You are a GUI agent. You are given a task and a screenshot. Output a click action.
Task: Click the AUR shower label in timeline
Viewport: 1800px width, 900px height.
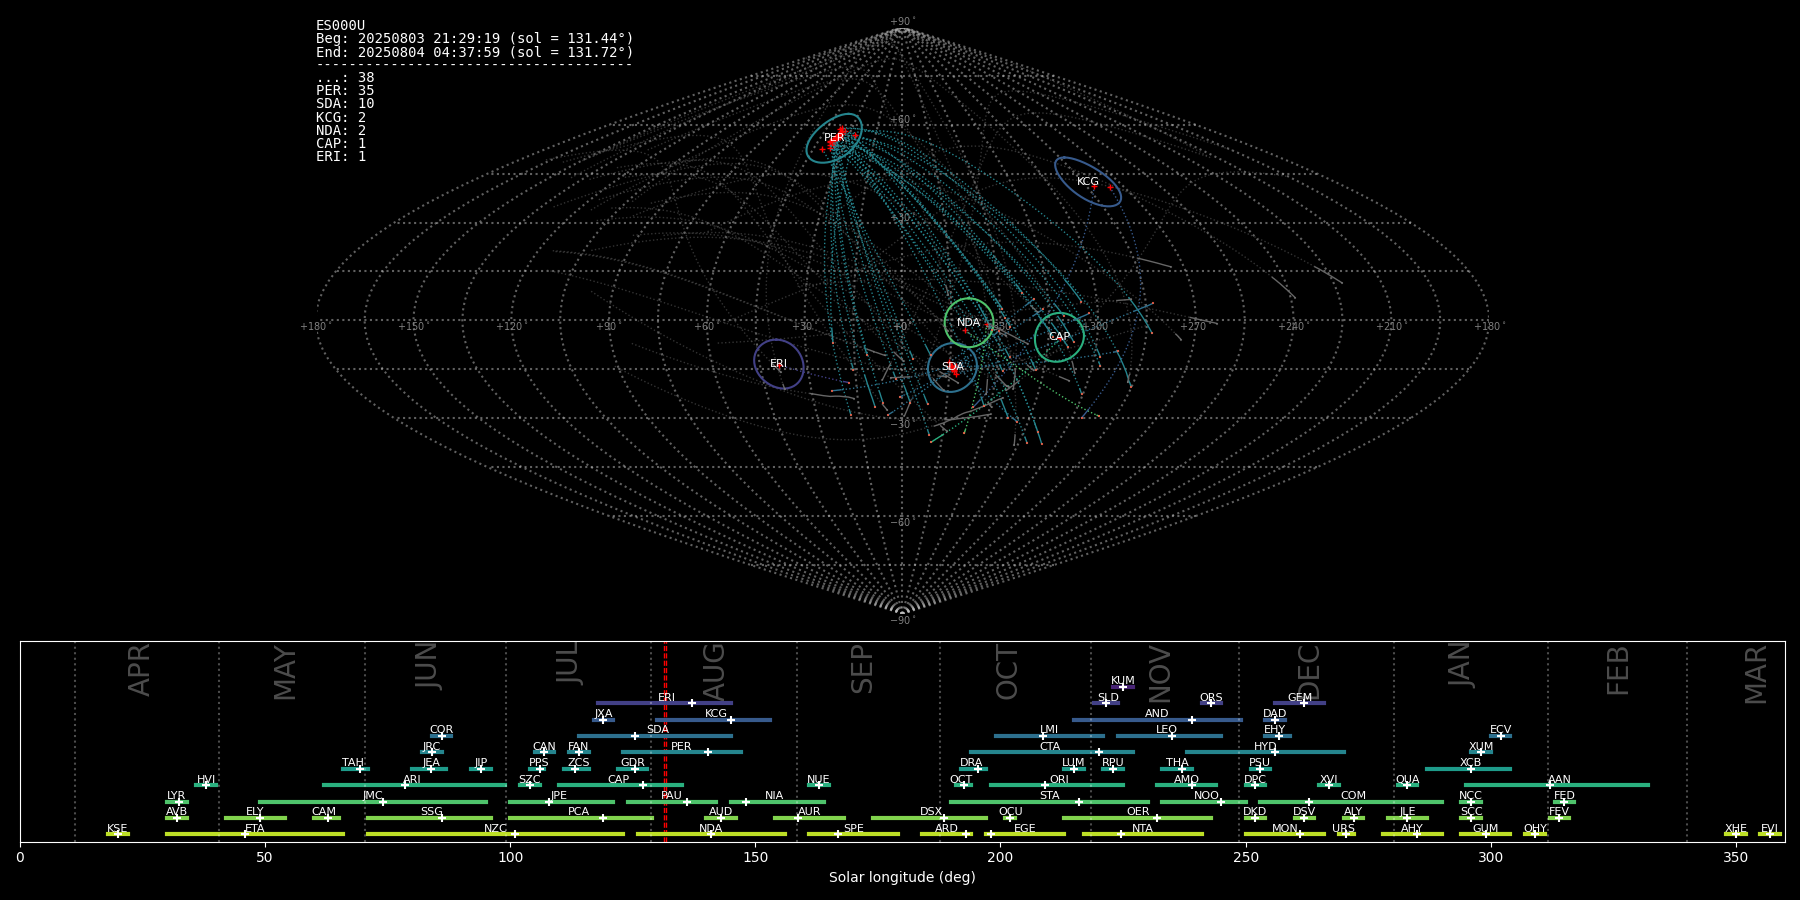coord(809,812)
